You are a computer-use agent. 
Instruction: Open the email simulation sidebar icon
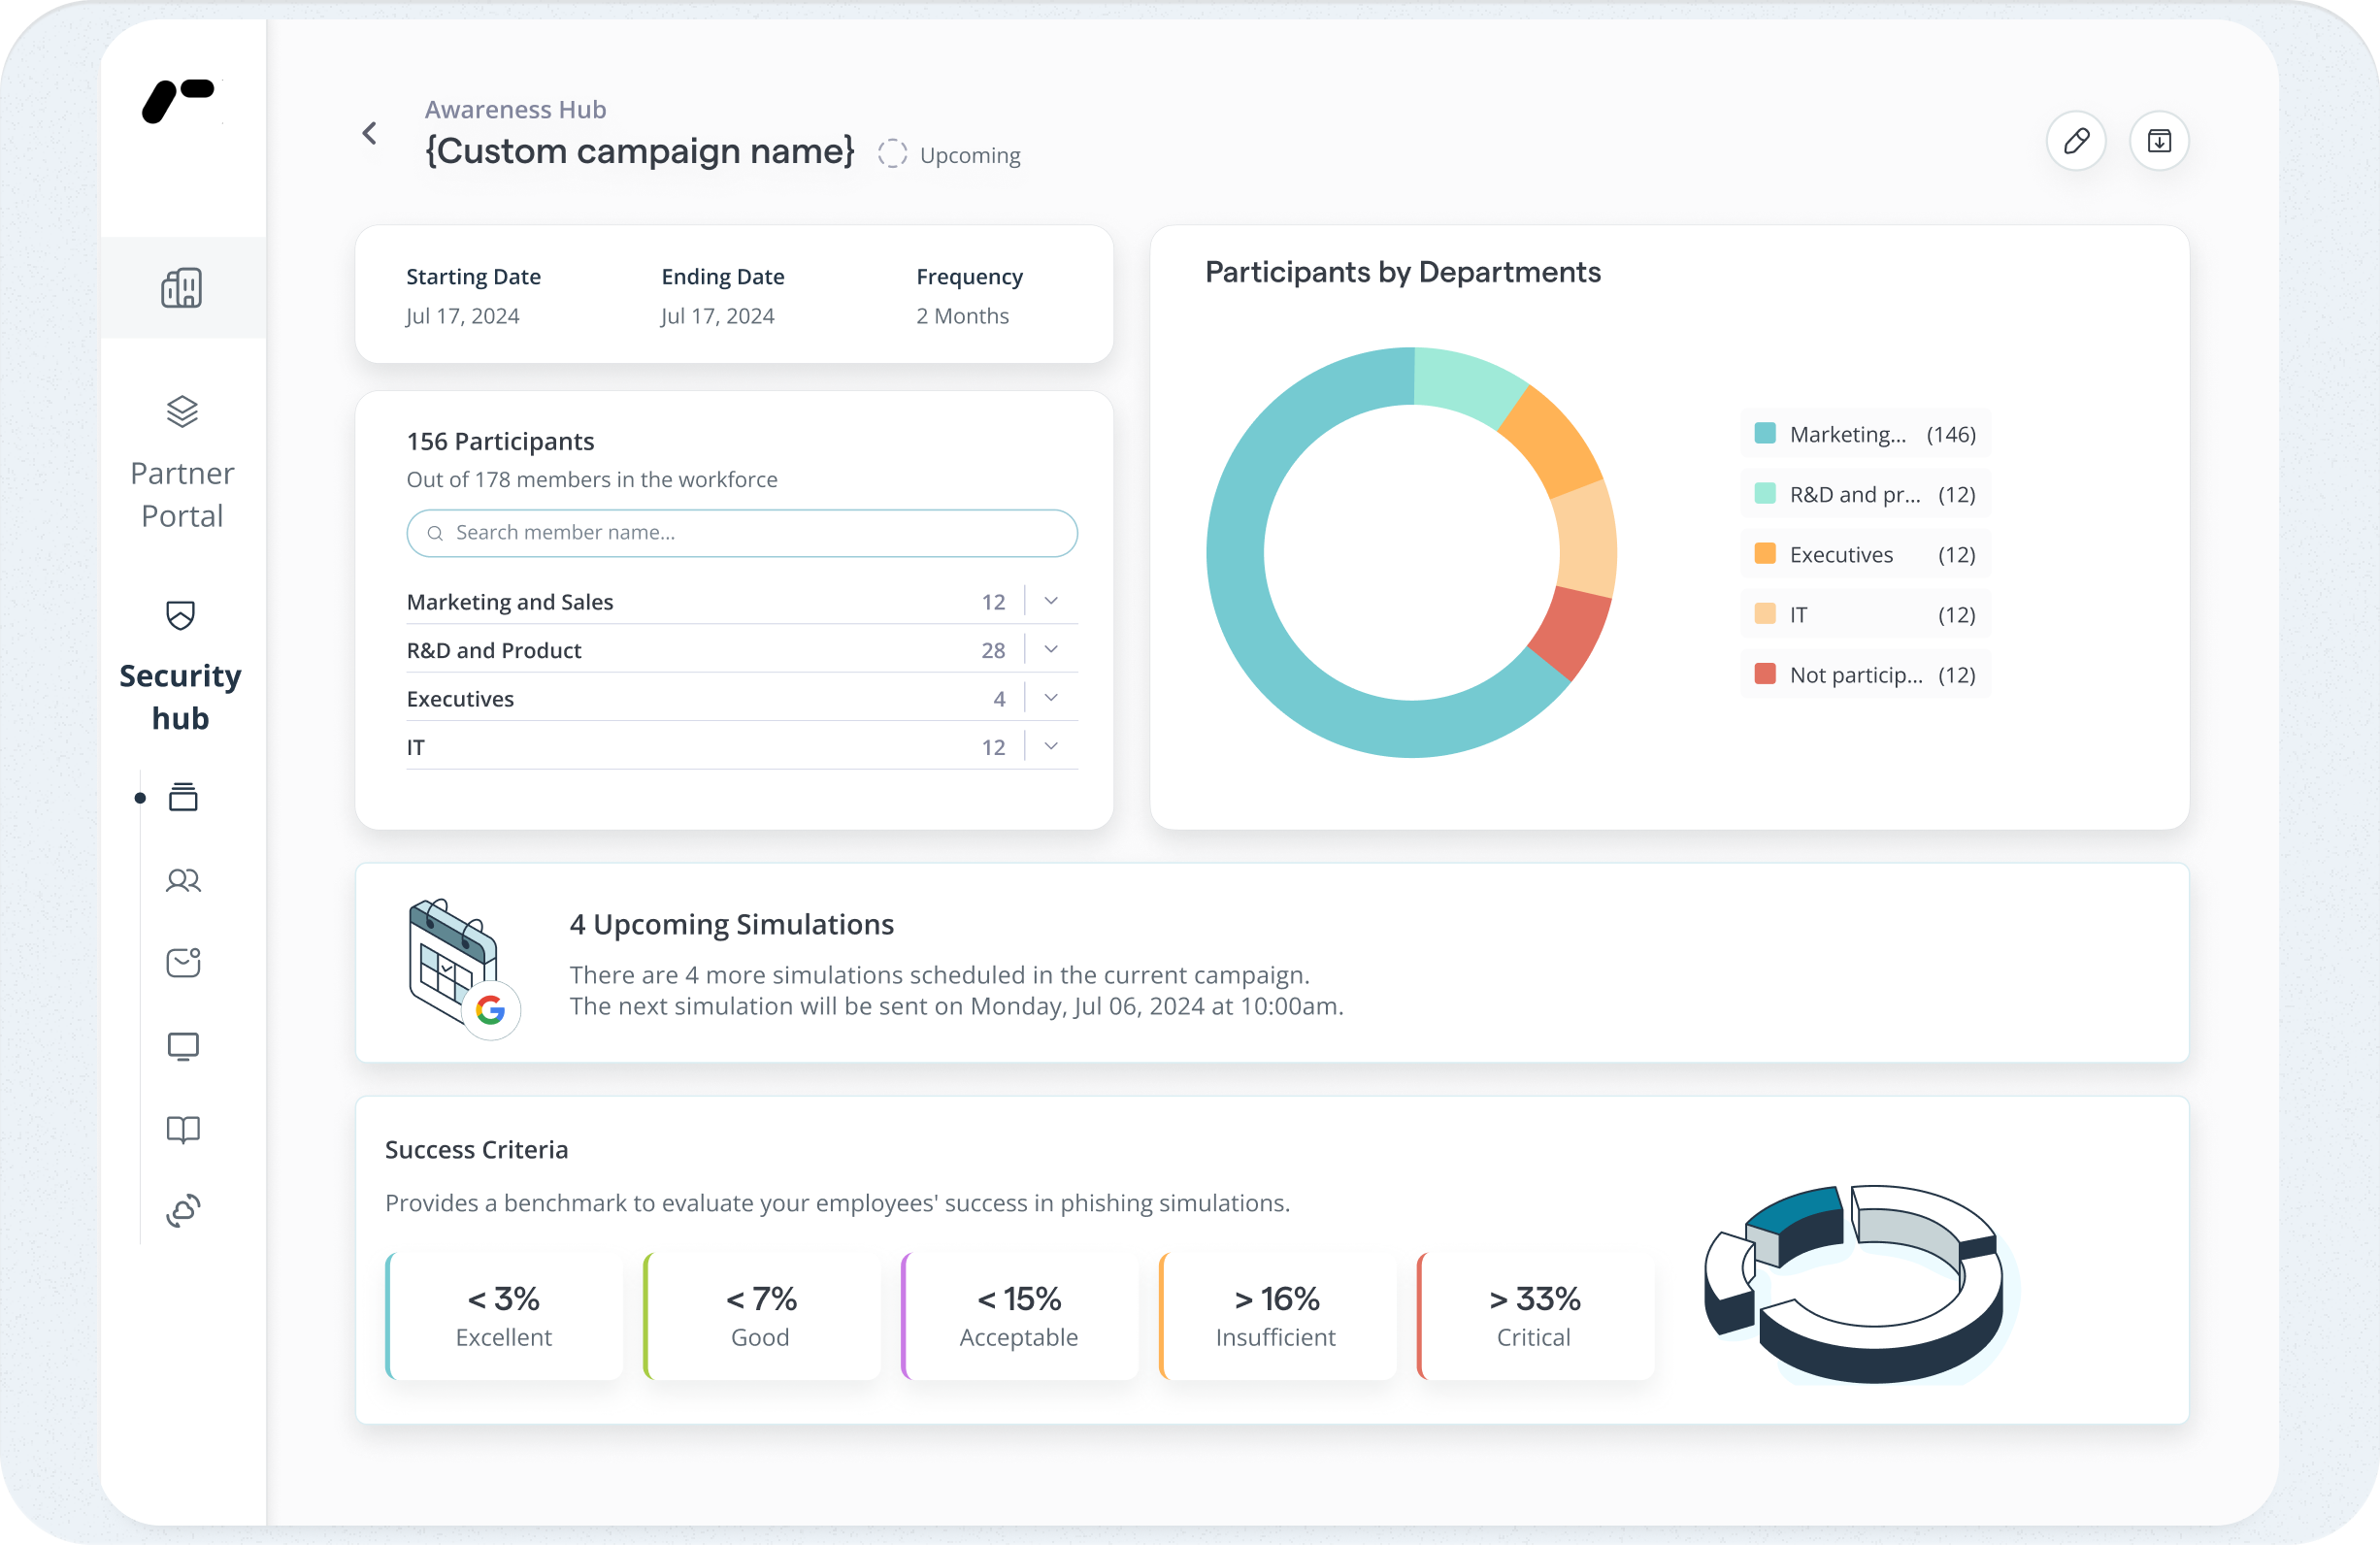tap(183, 962)
